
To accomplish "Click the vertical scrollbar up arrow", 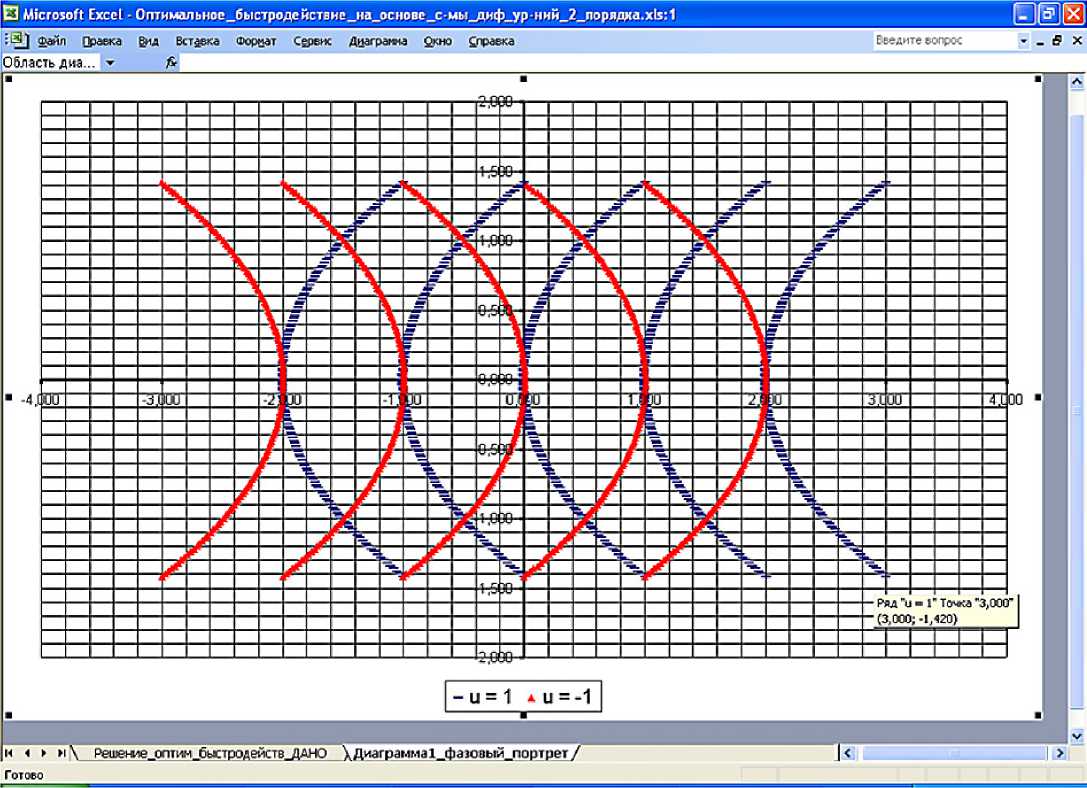I will click(1077, 82).
